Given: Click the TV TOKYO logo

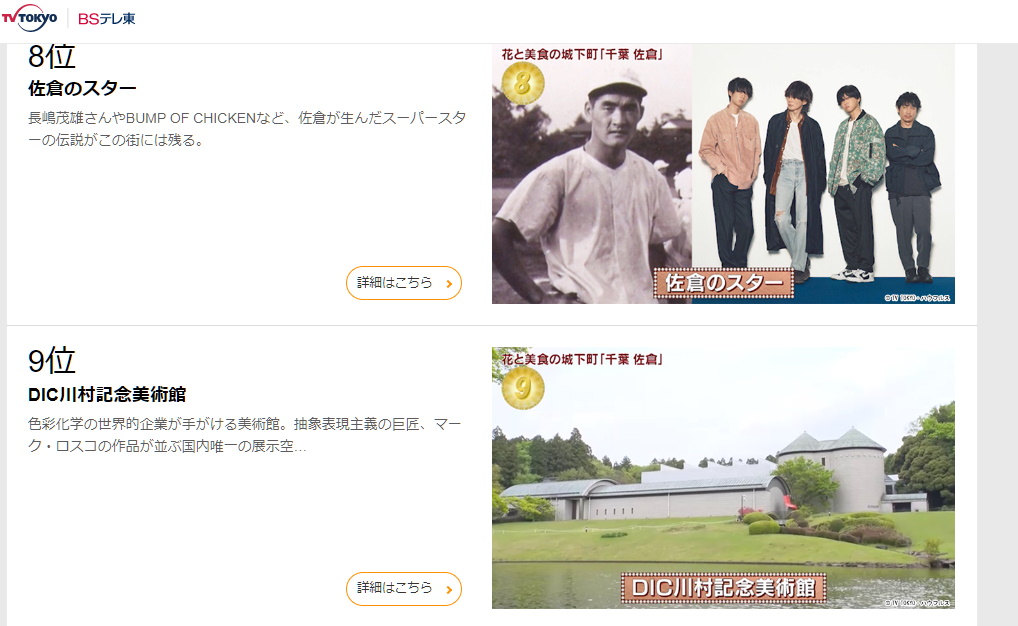Looking at the screenshot, I should click(x=29, y=18).
